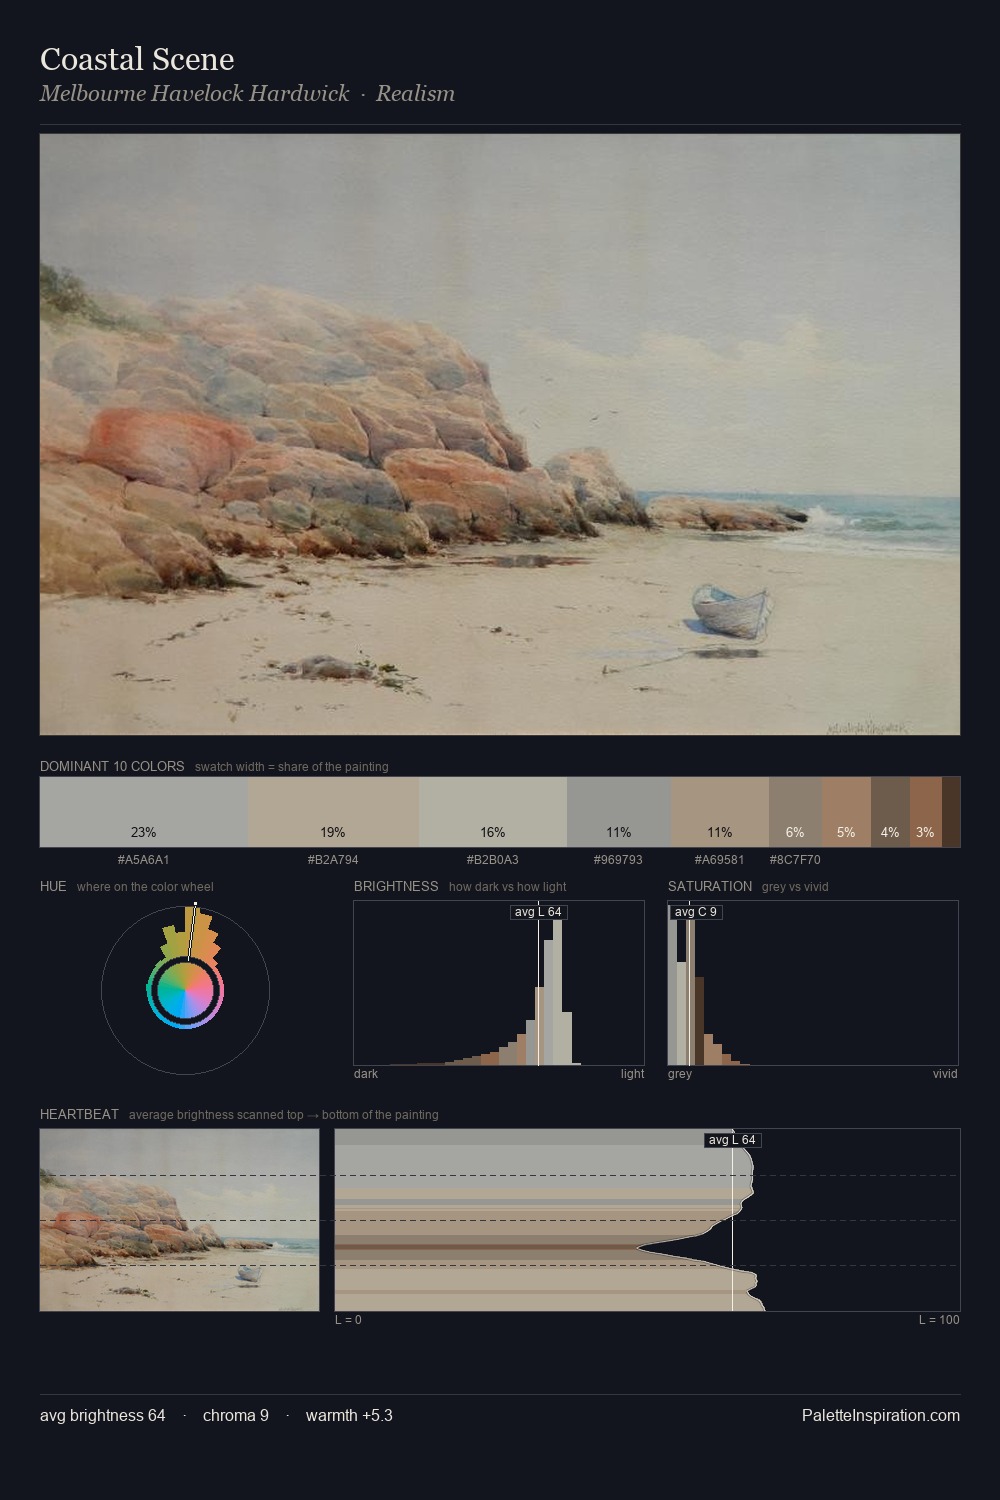Click the heartbeat scan description caption
Screen dimensions: 1000x1500
[x=284, y=1115]
